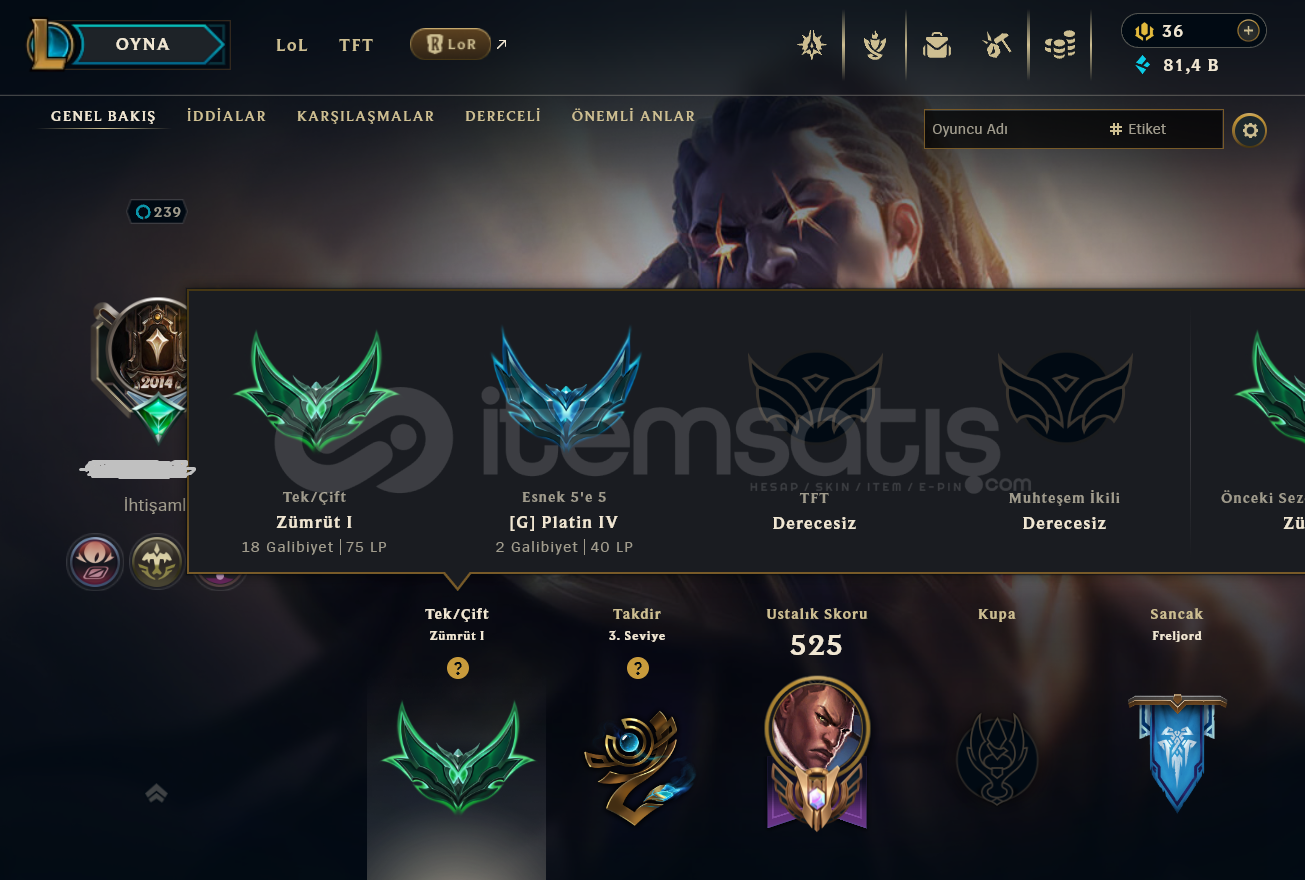The width and height of the screenshot is (1305, 880).
Task: Click the OYNA play button
Action: [142, 44]
